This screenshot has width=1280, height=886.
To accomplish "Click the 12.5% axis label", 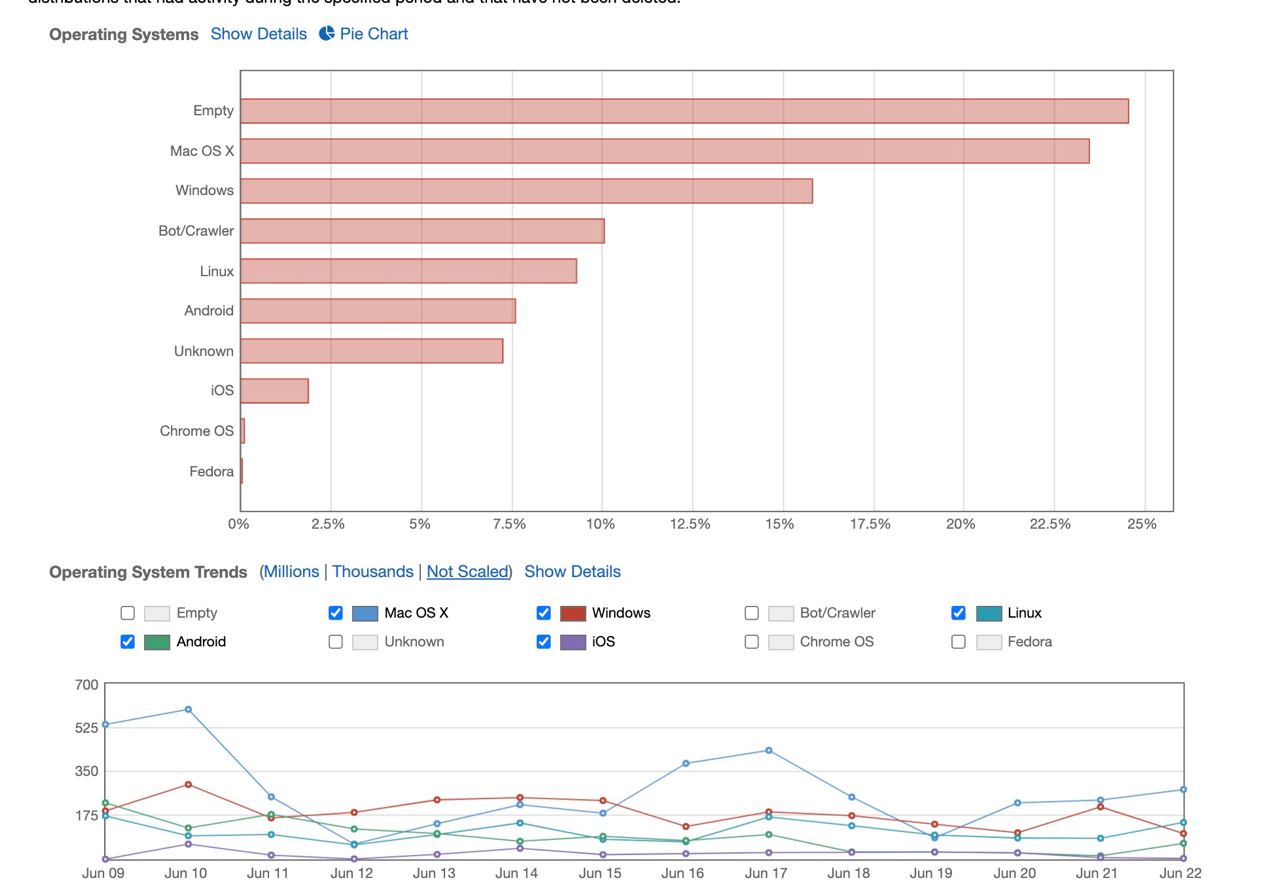I will pos(690,524).
